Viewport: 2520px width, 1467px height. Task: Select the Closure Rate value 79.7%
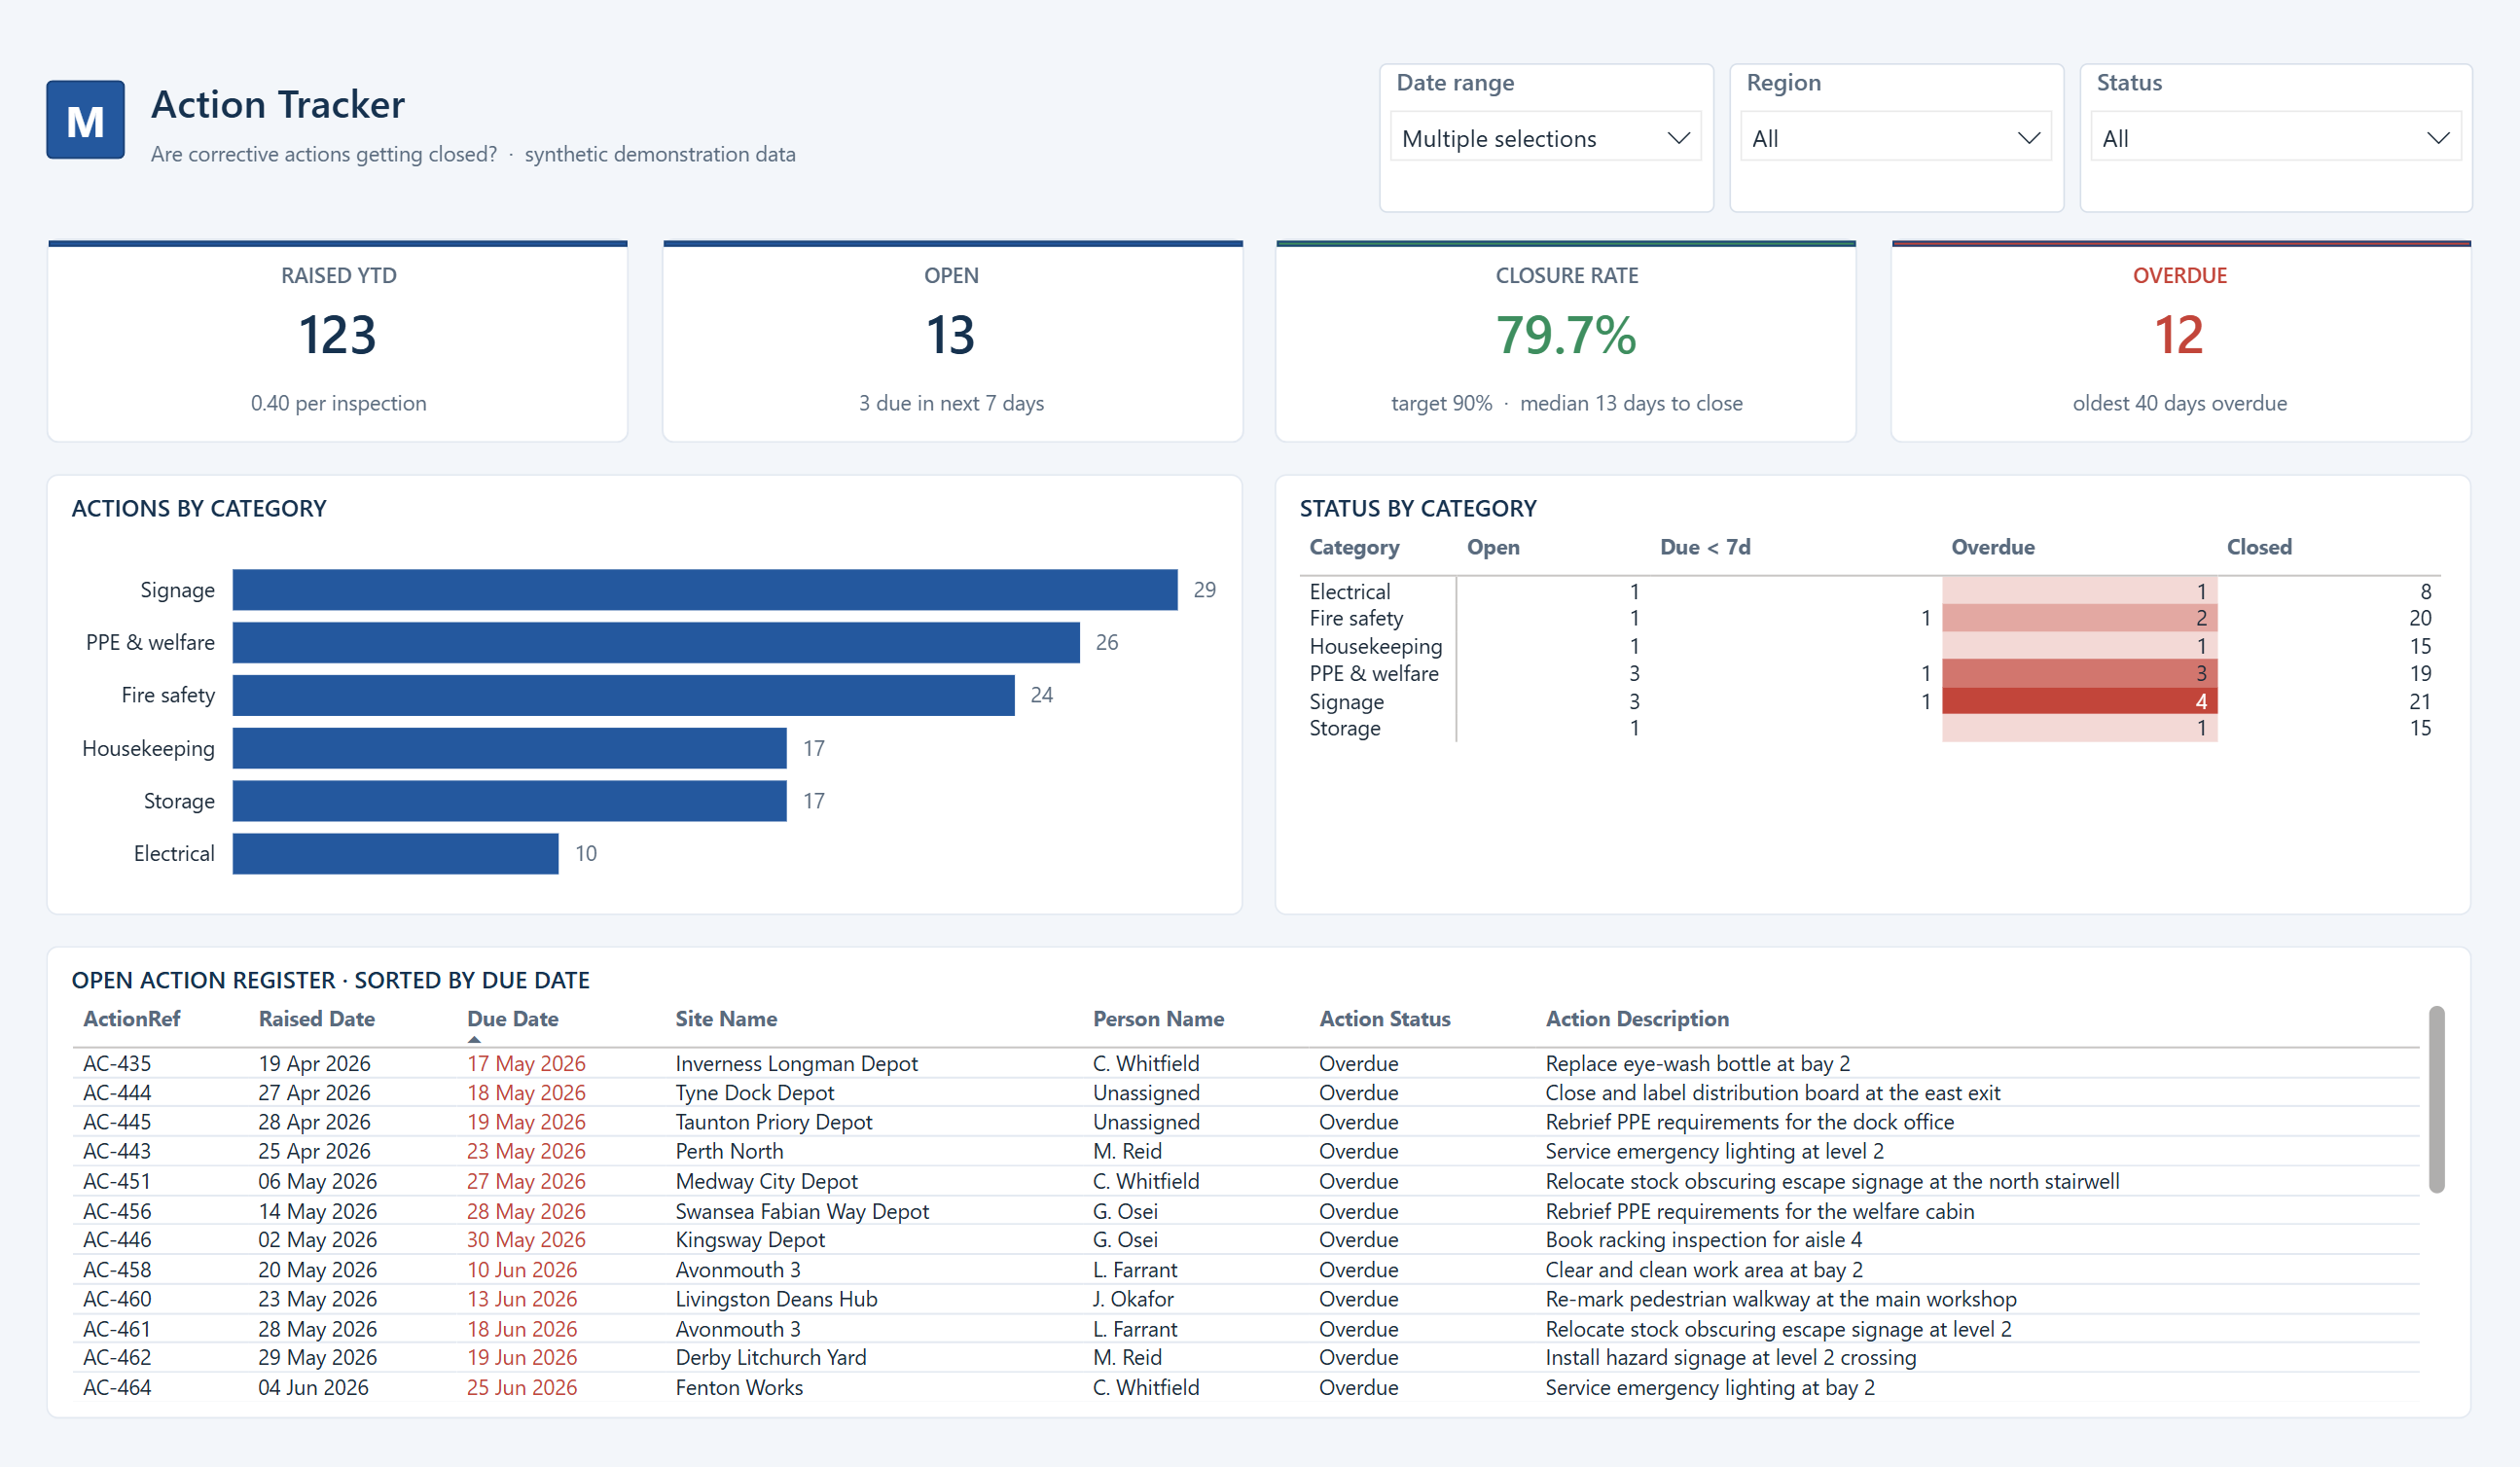1566,335
